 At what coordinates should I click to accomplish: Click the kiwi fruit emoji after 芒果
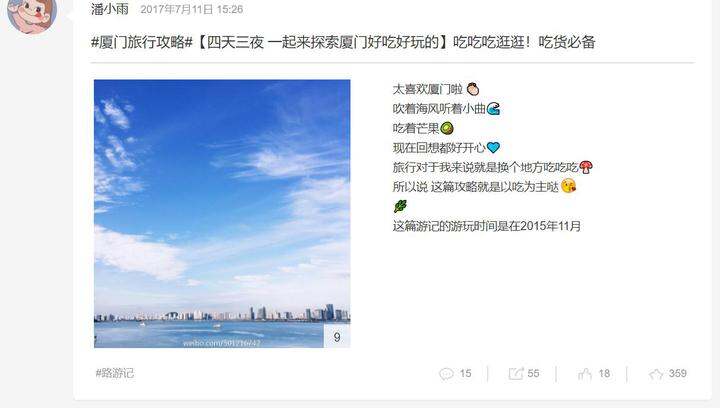click(447, 128)
